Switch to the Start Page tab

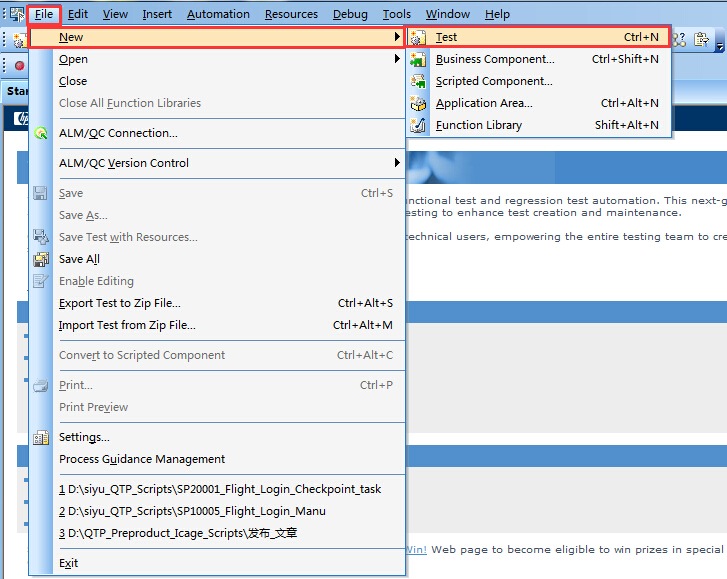[x=17, y=91]
